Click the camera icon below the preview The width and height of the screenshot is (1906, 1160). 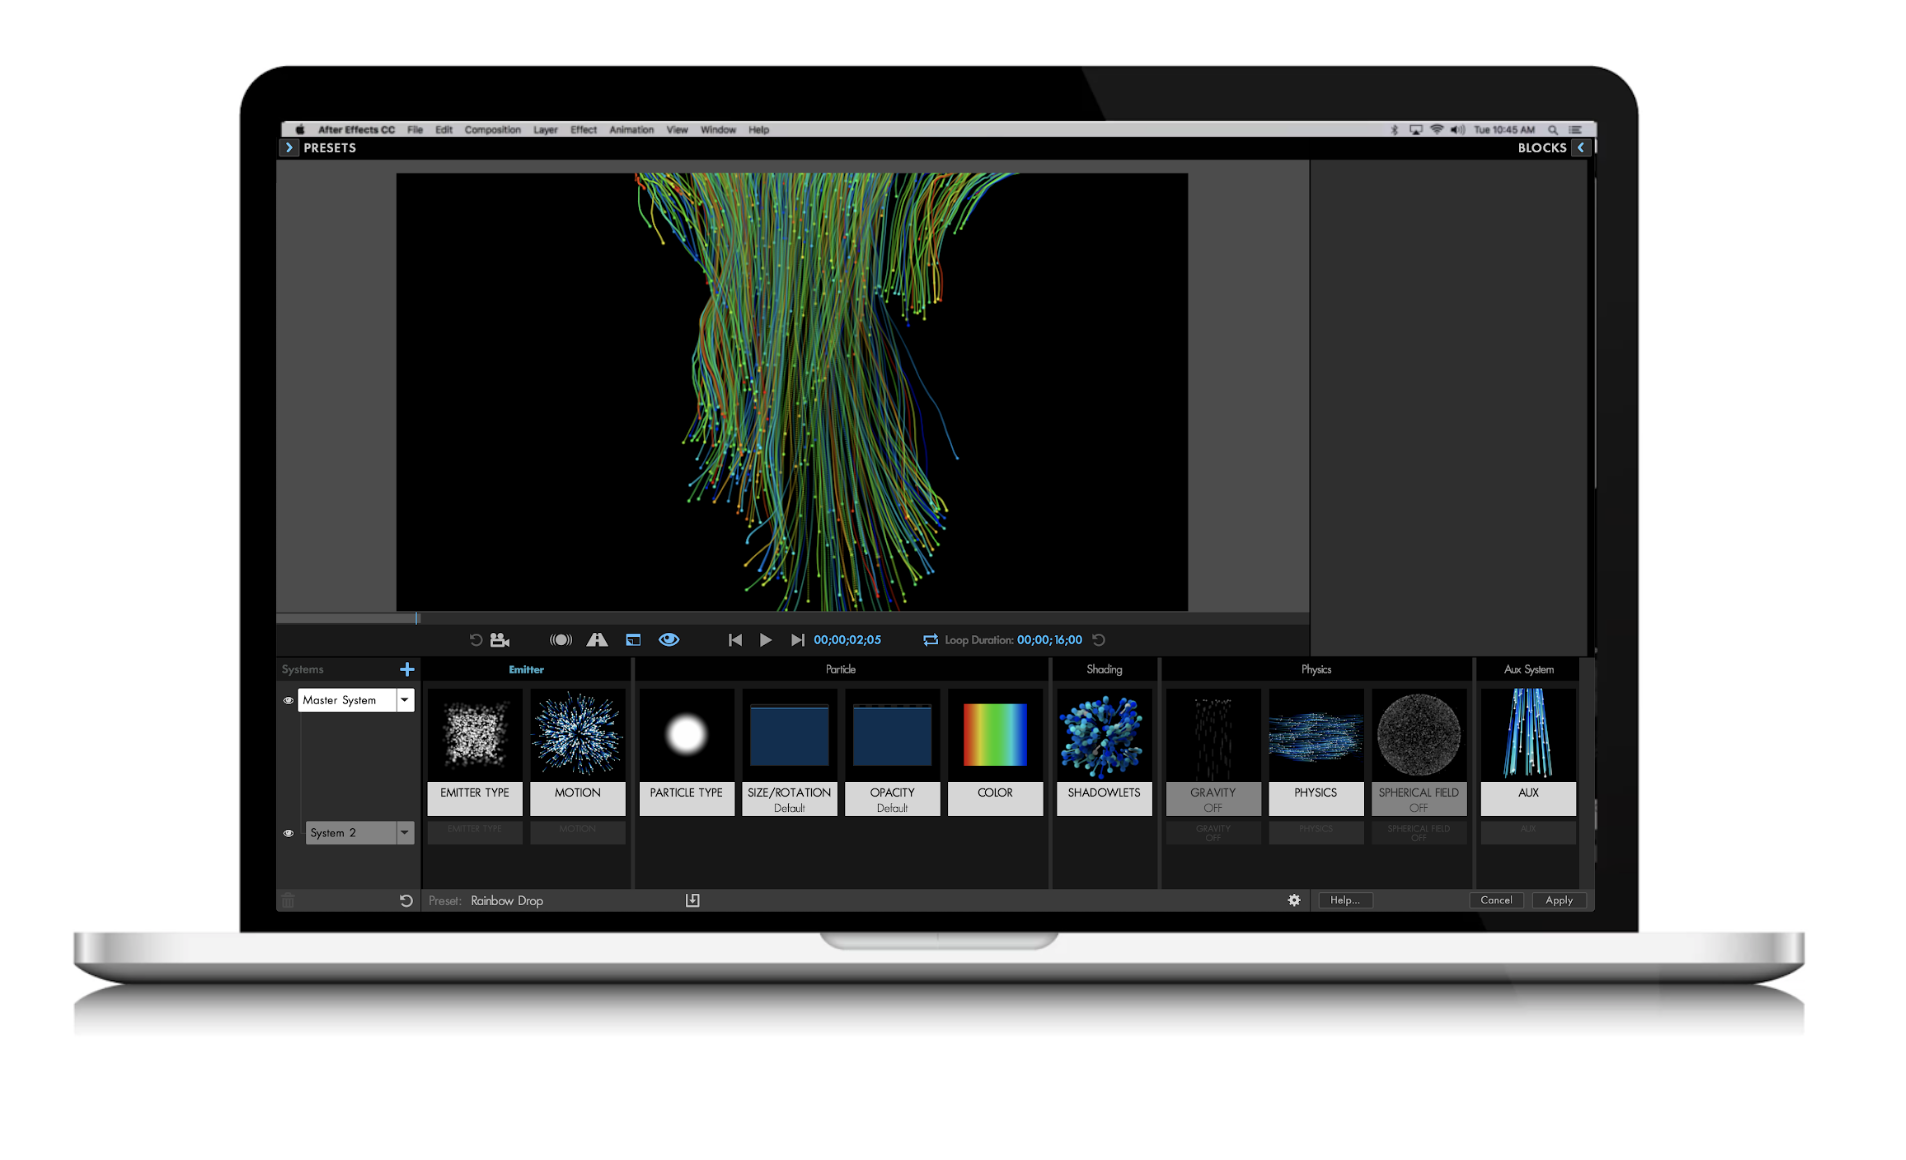[x=500, y=640]
